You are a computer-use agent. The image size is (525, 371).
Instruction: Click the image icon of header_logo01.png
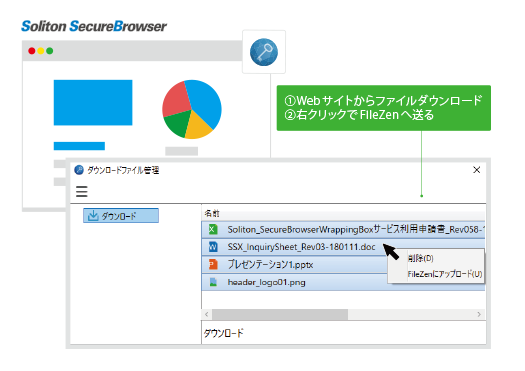tap(213, 282)
